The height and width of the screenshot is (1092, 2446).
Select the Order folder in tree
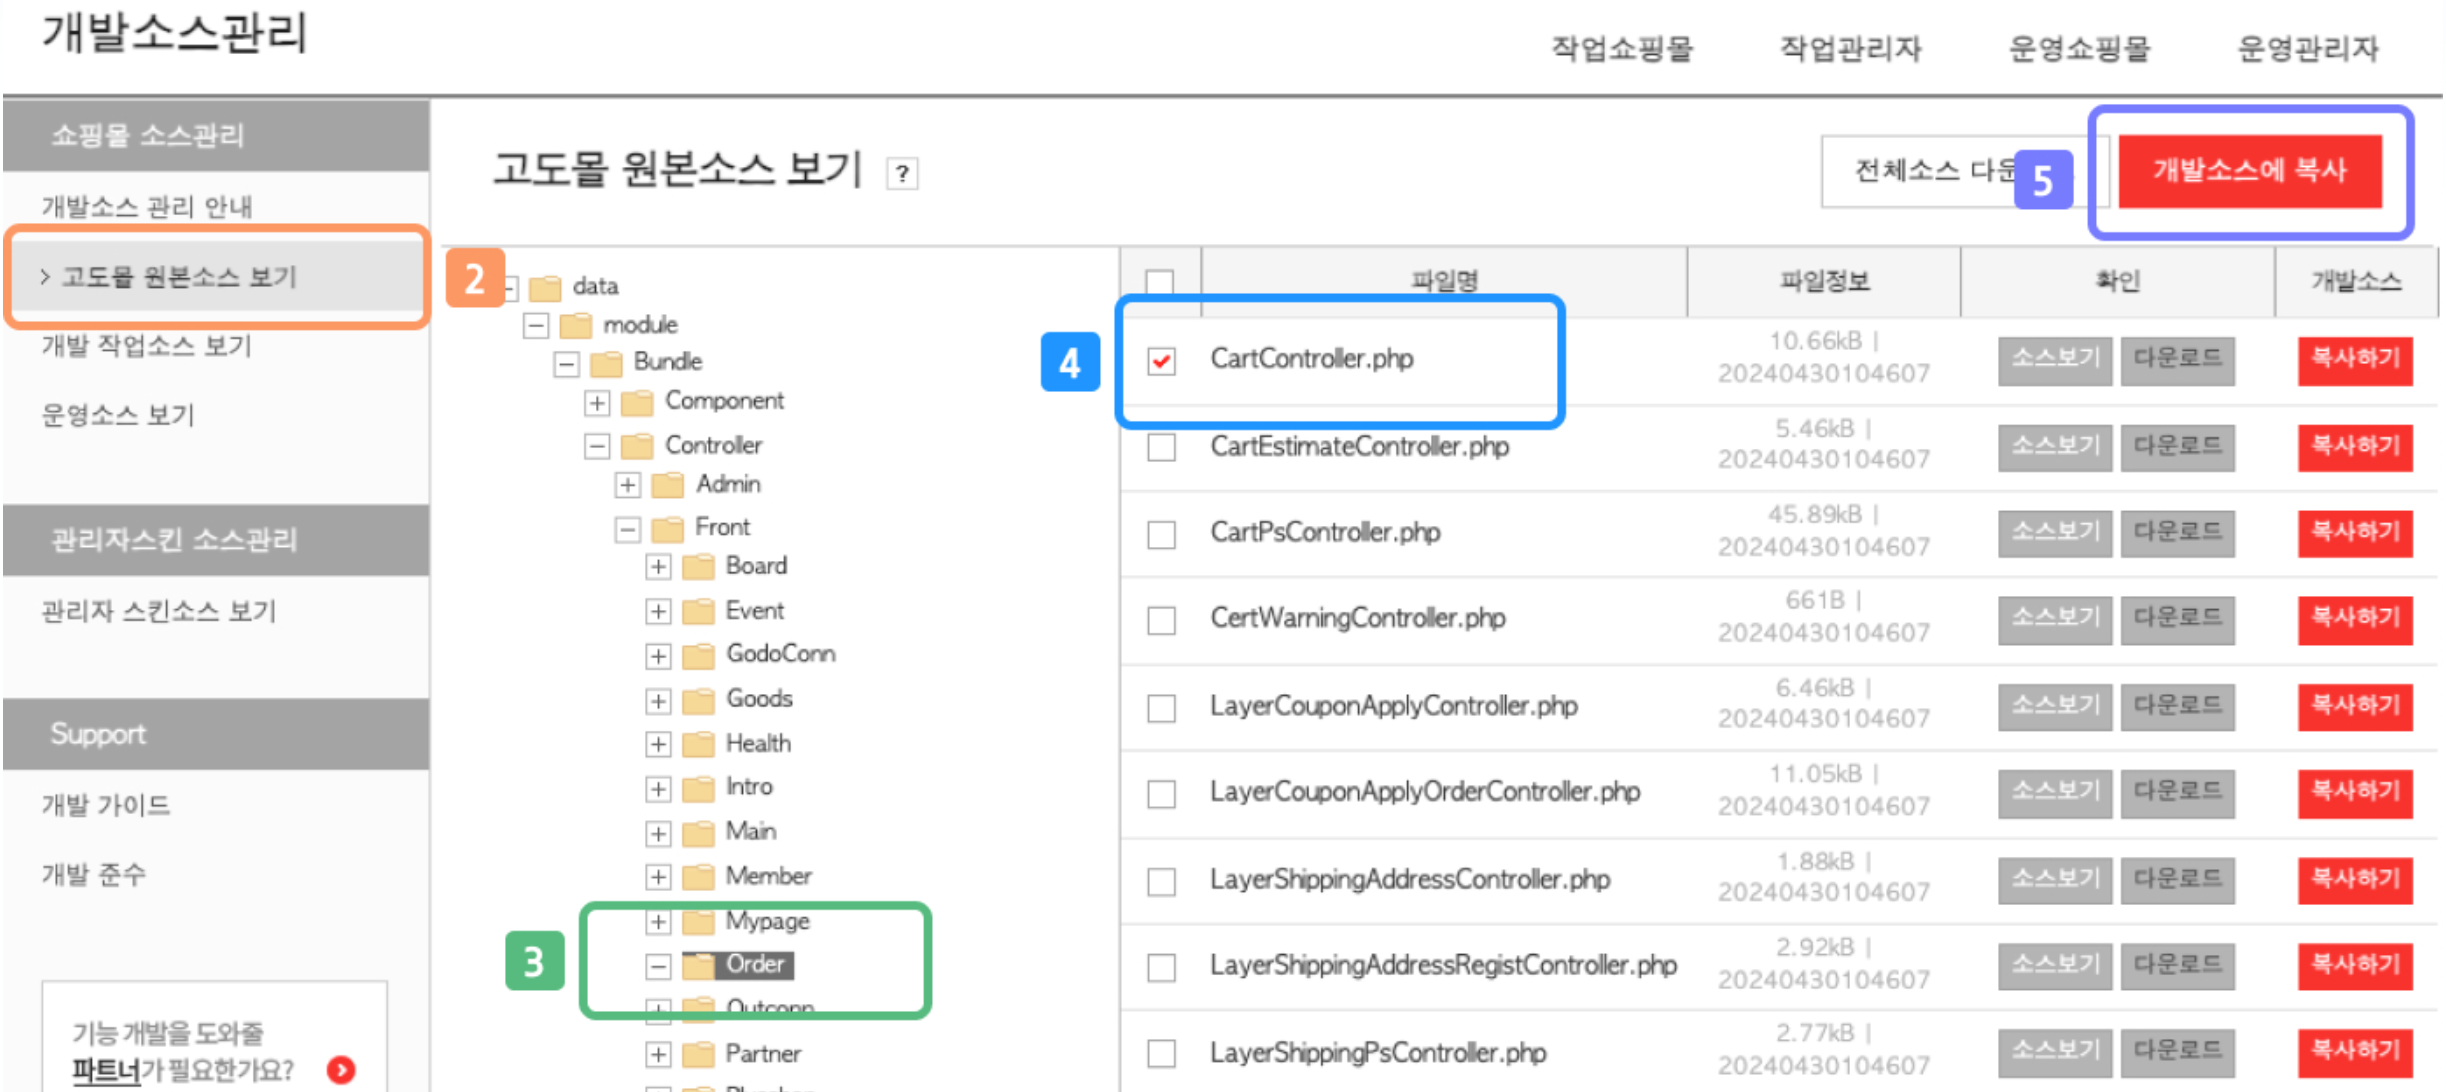click(x=755, y=964)
